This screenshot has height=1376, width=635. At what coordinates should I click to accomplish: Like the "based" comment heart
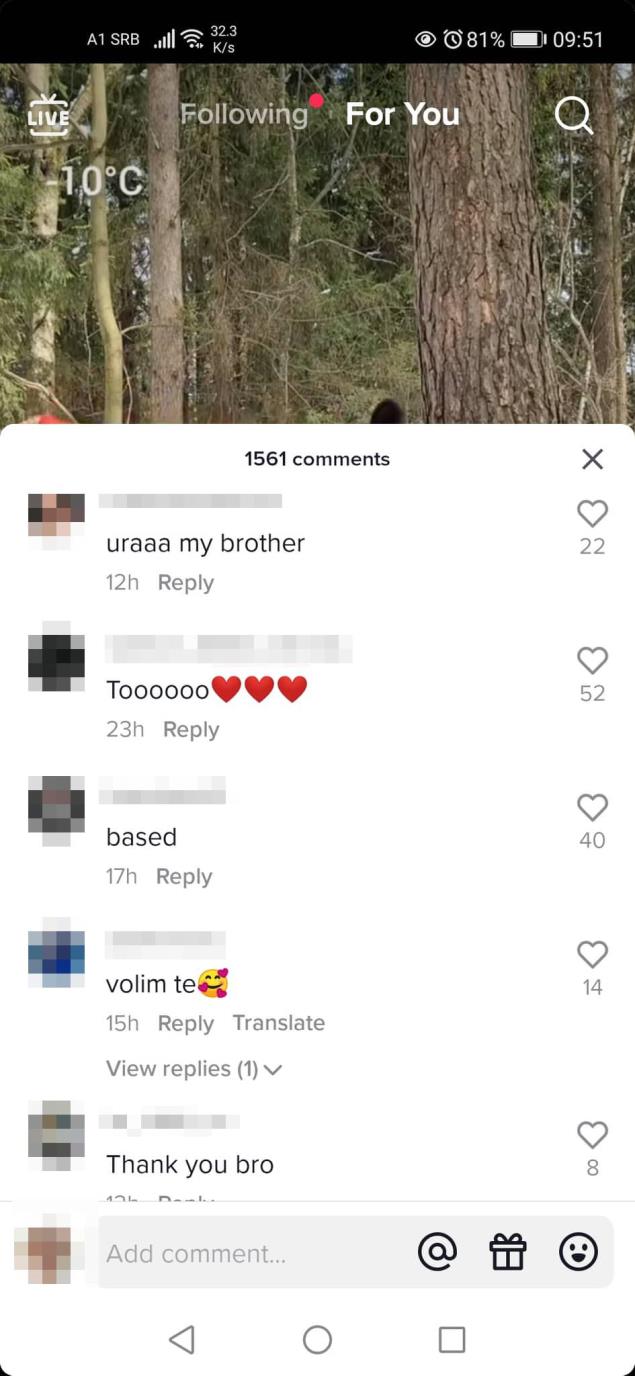click(x=593, y=808)
